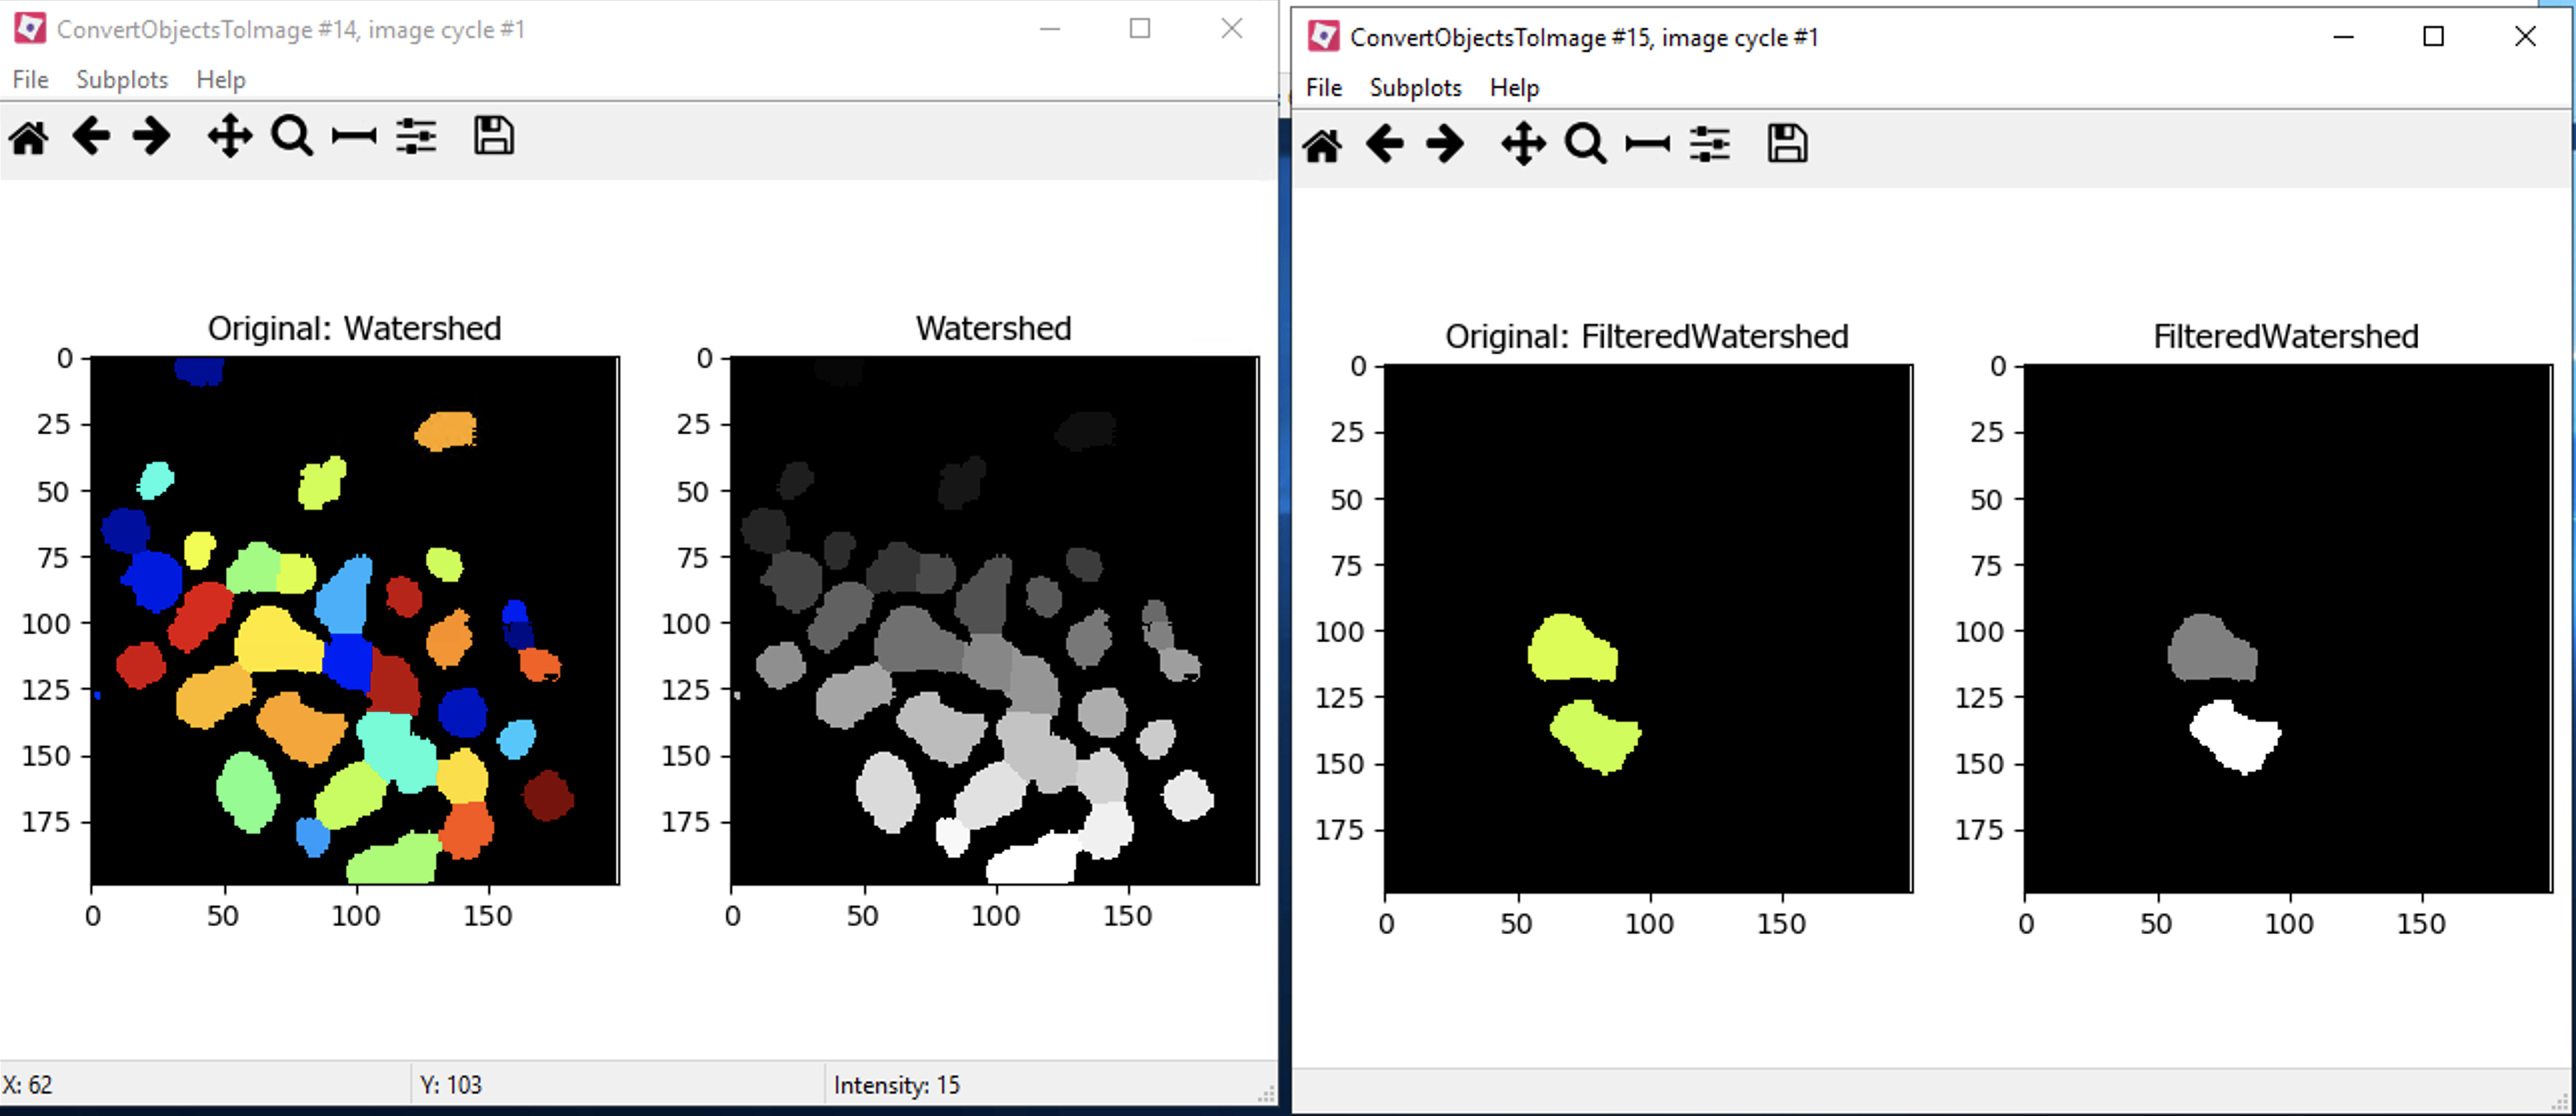
Task: Select measure length tool in Watershed window
Action: pyautogui.click(x=352, y=137)
